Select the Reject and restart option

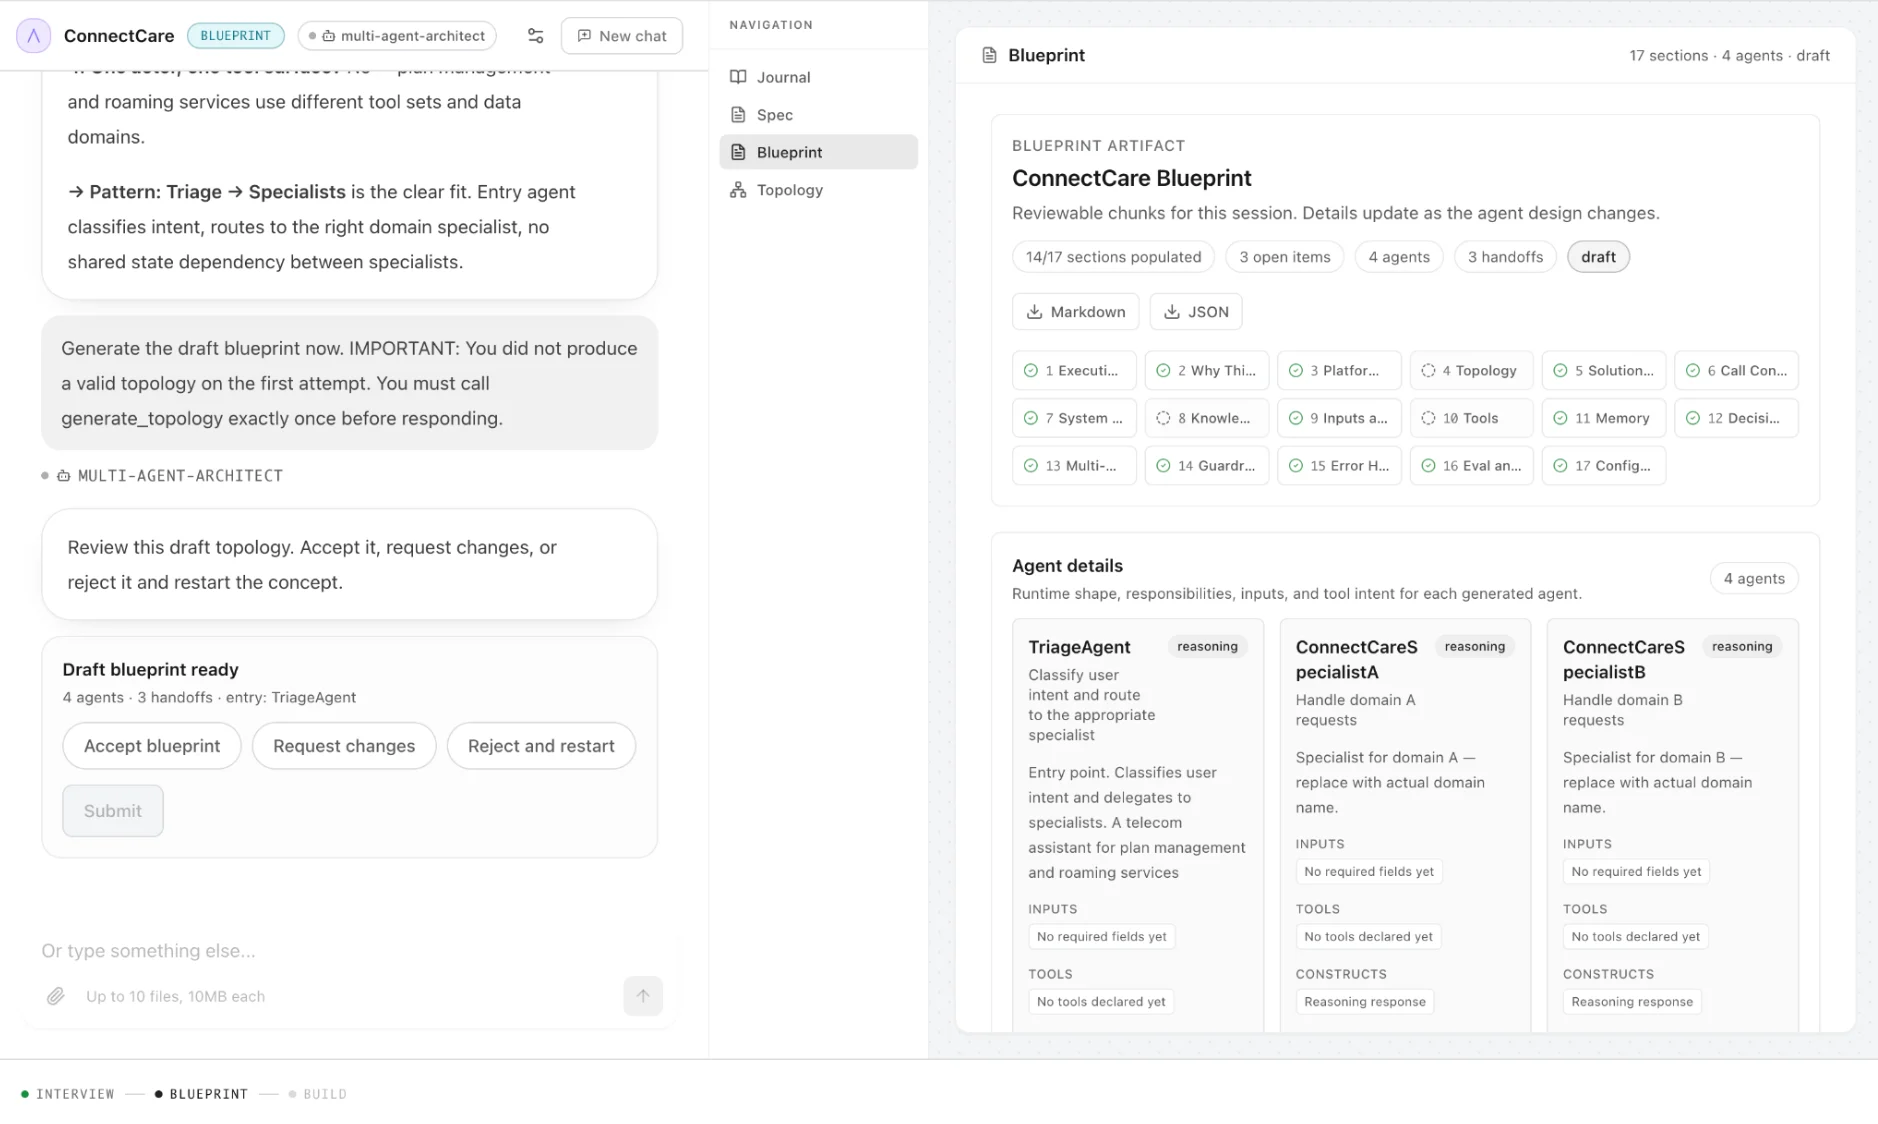[541, 746]
